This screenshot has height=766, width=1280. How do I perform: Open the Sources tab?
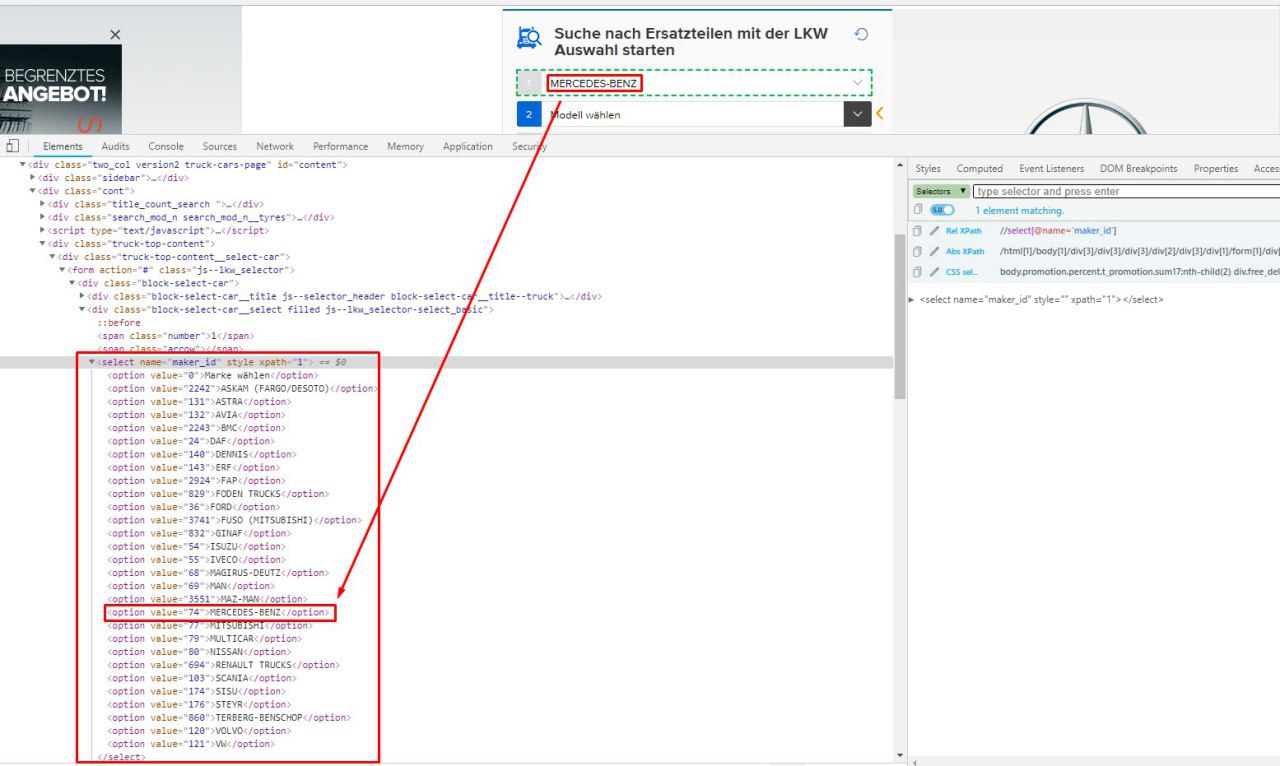(x=220, y=147)
